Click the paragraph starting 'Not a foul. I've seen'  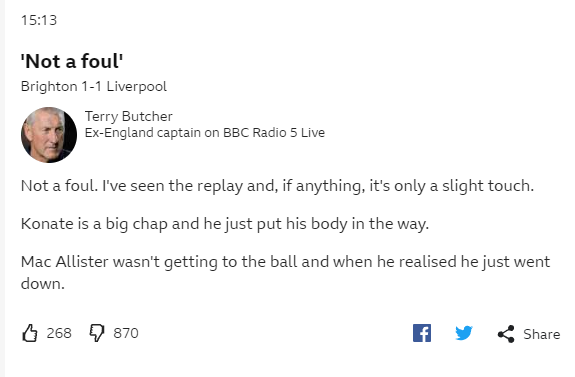click(277, 186)
